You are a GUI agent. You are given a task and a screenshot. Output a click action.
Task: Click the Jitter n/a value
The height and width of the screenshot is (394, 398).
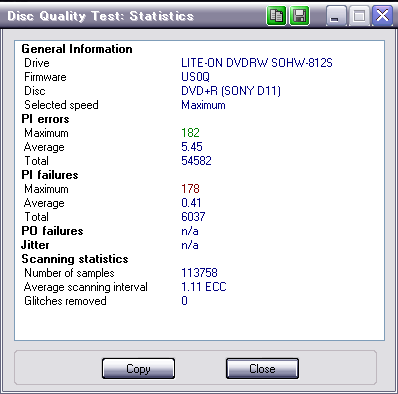tap(190, 245)
